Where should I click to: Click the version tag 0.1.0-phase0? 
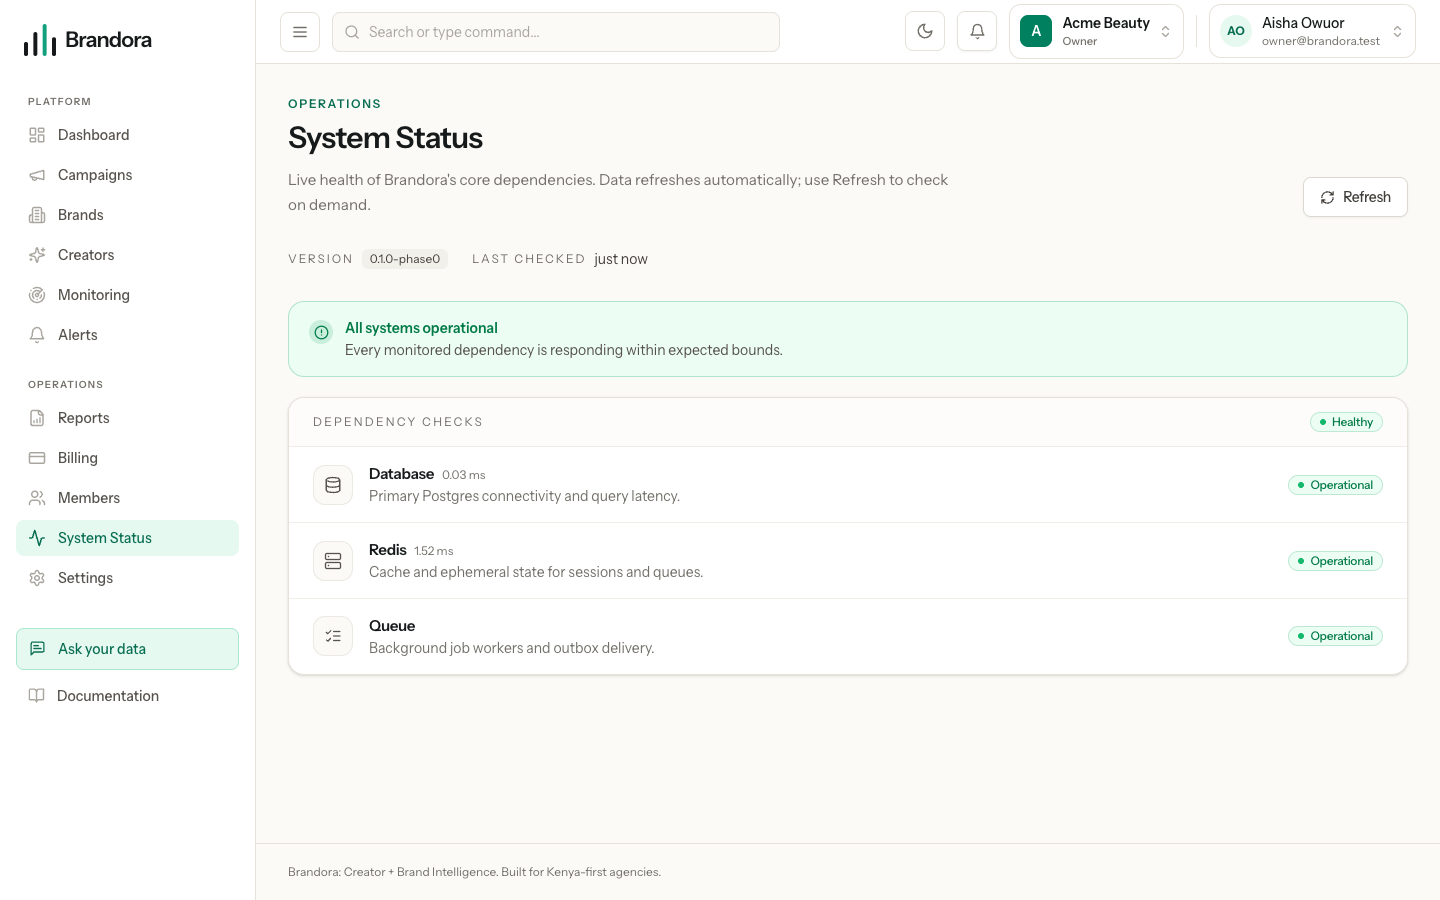[405, 259]
